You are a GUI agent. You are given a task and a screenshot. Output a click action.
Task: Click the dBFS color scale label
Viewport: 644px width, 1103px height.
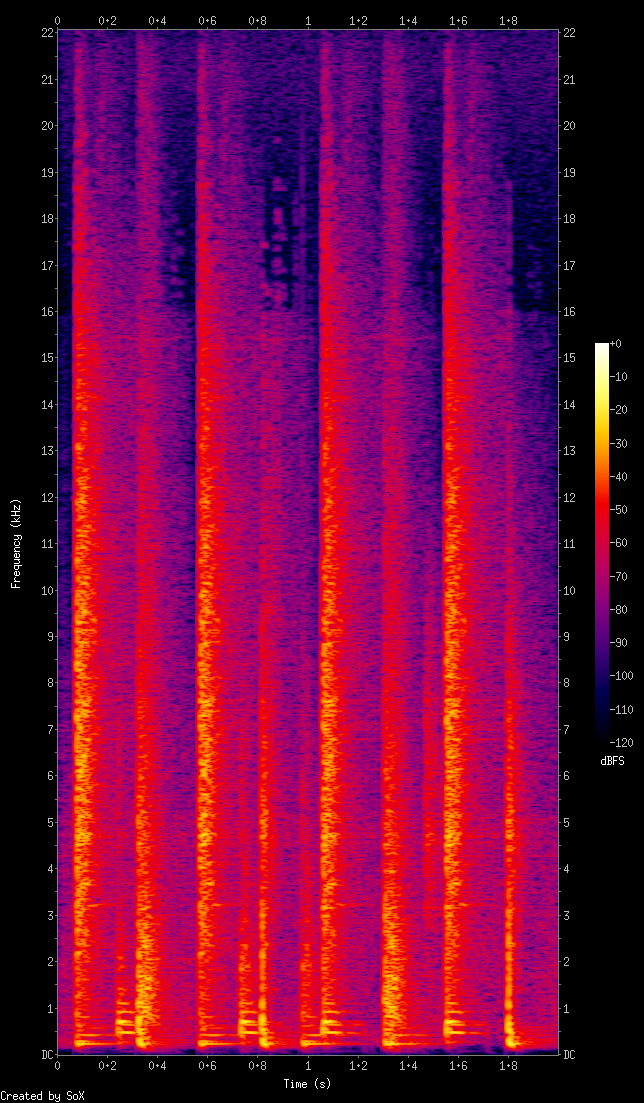tap(610, 761)
